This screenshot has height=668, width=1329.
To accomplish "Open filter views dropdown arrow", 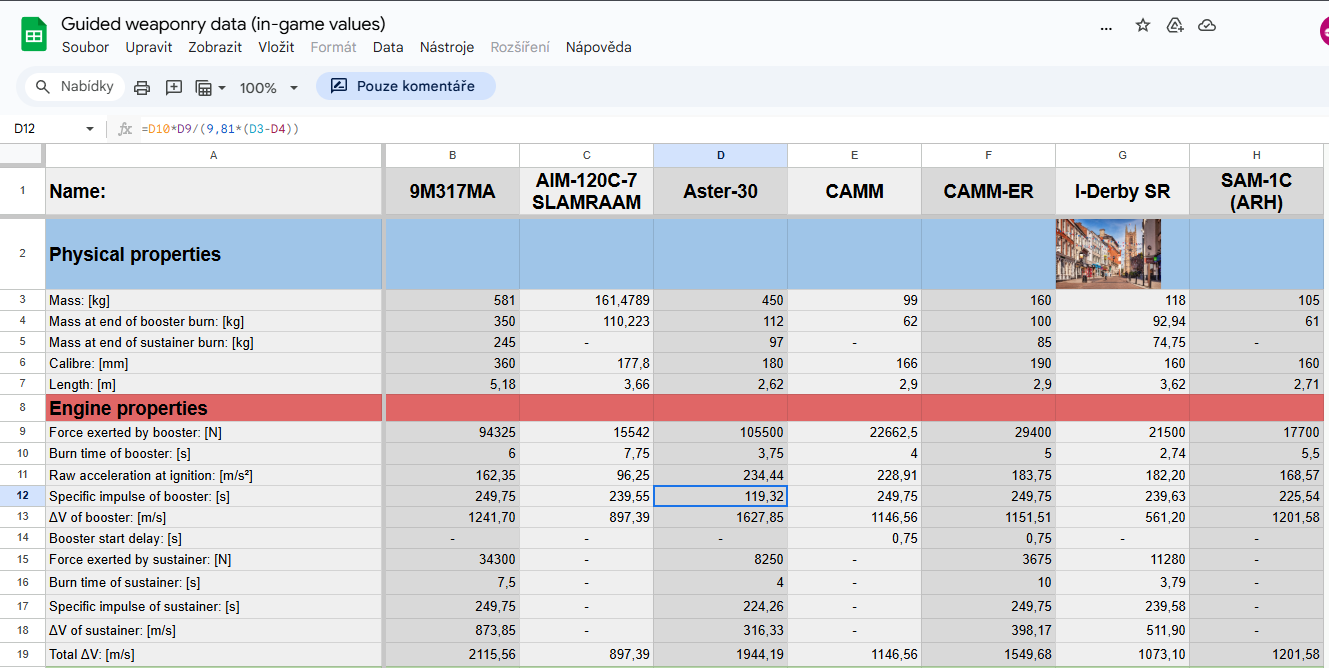I will click(222, 88).
